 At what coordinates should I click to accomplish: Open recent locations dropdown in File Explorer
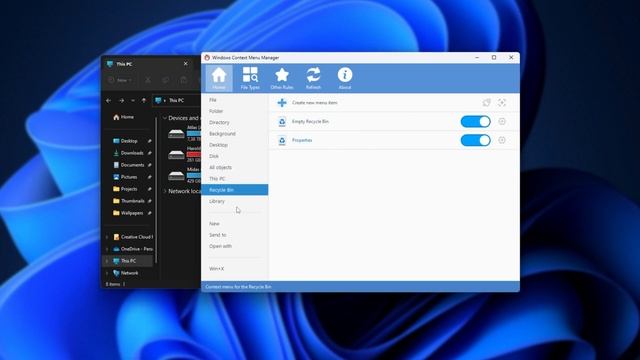[x=133, y=100]
